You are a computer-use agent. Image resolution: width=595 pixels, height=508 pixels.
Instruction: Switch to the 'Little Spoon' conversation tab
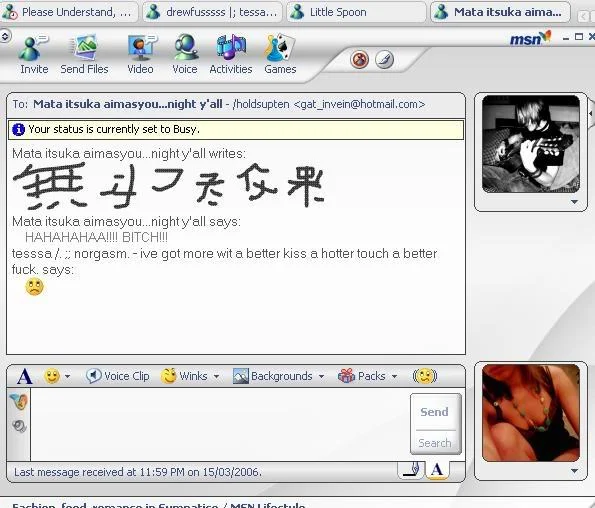click(357, 12)
